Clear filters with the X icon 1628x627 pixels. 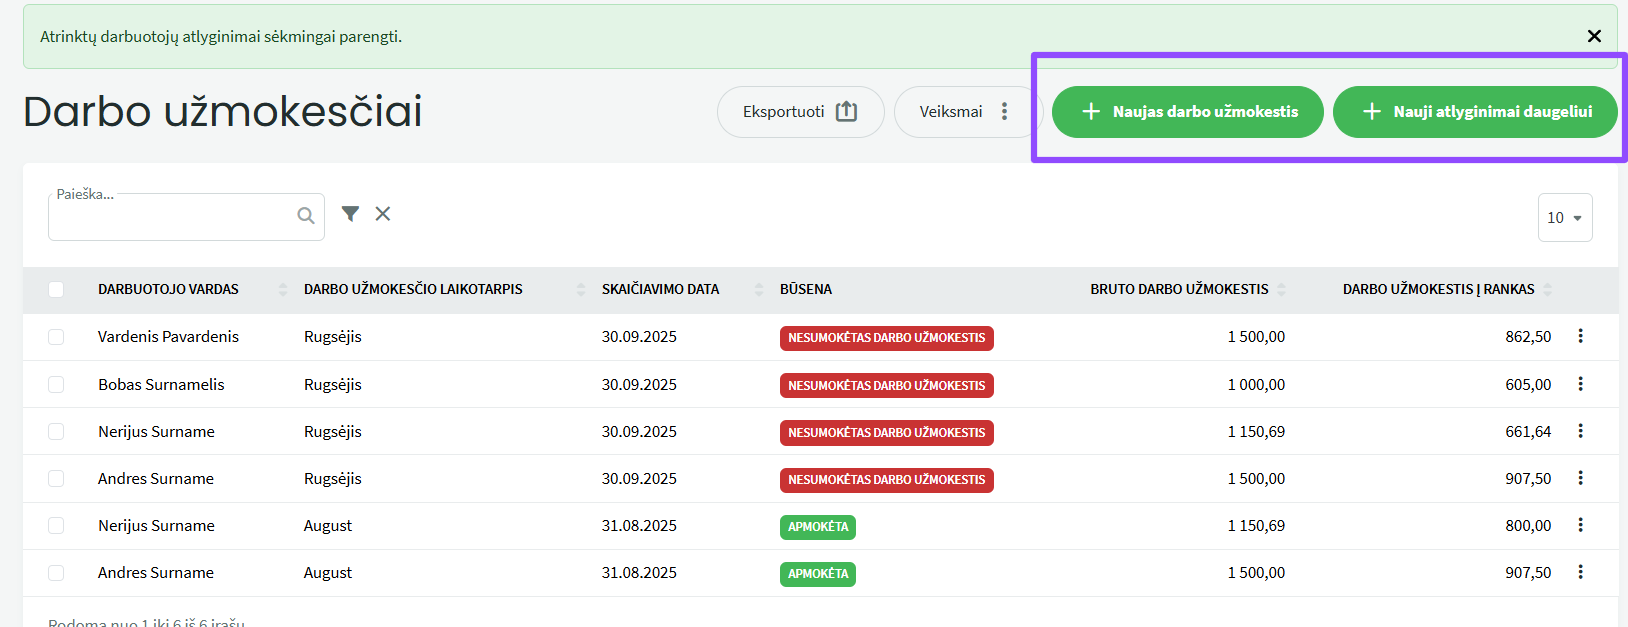383,214
